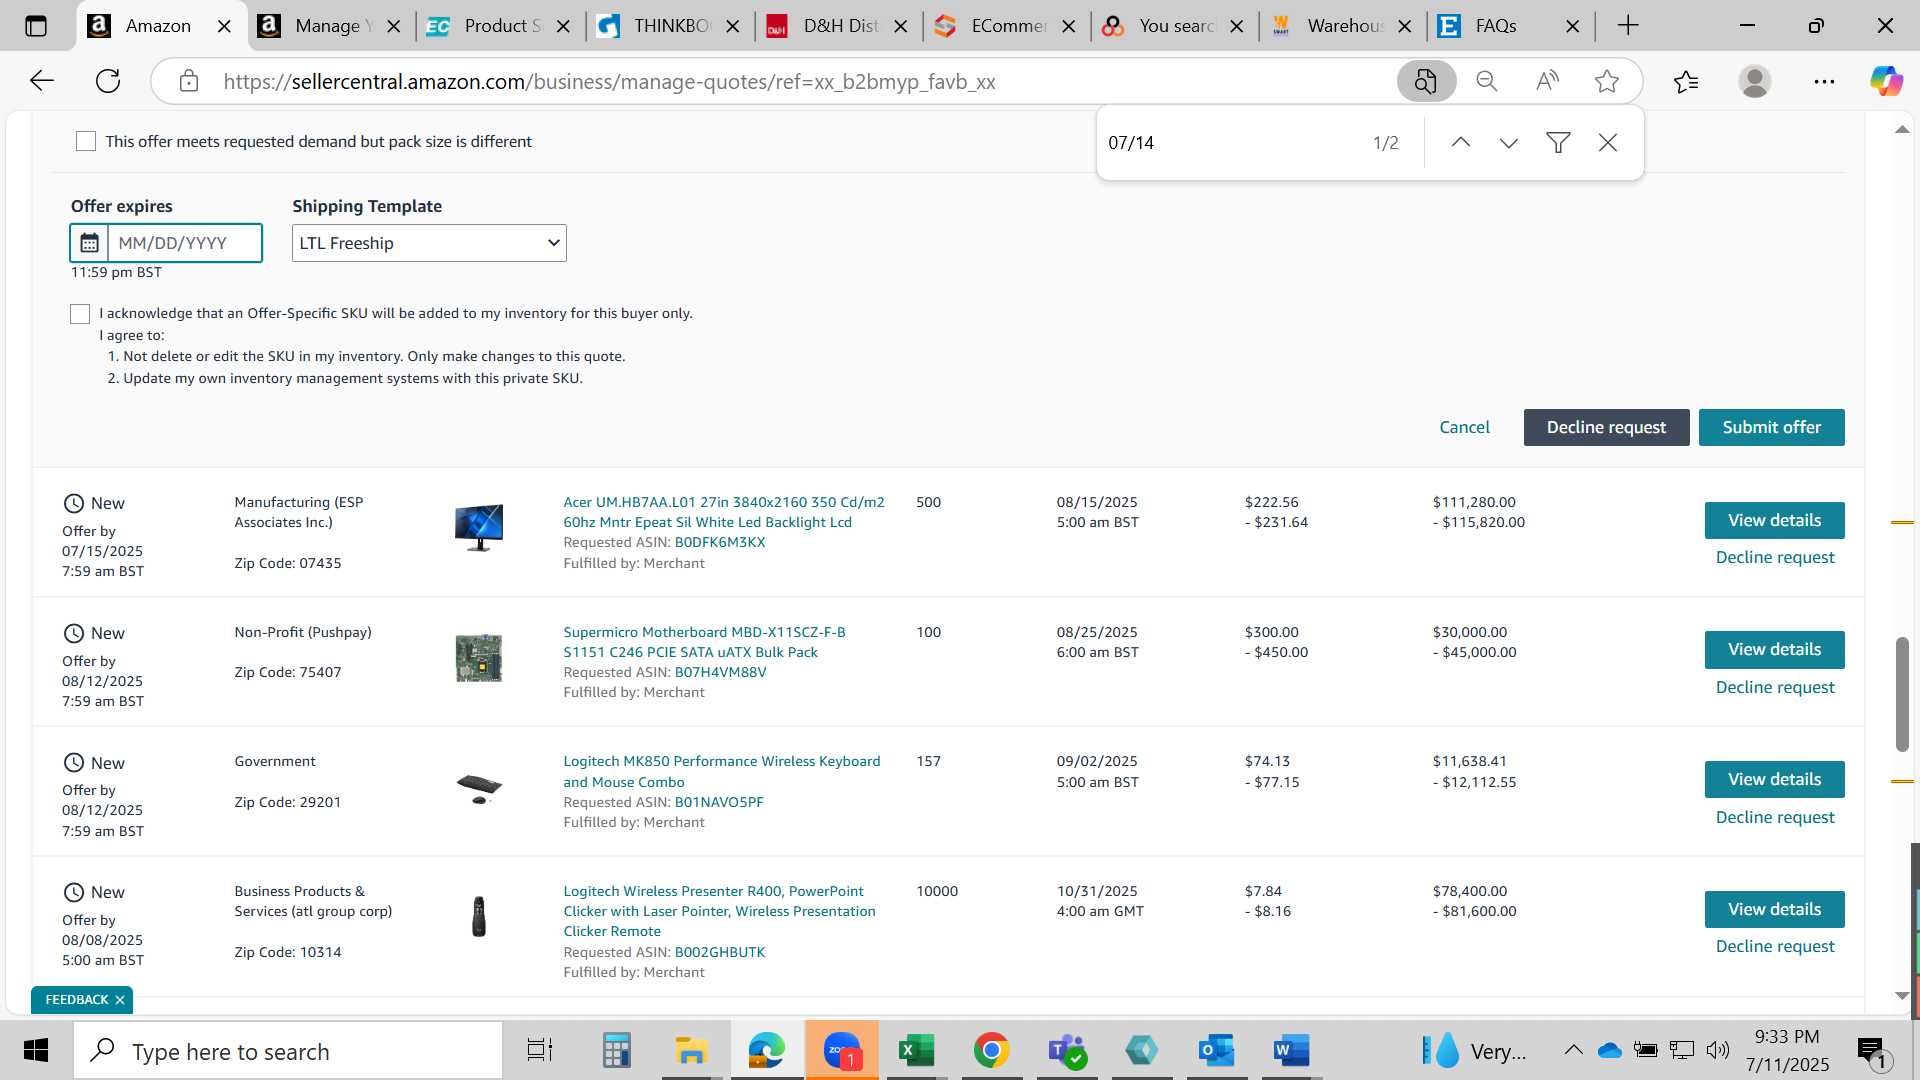This screenshot has width=1920, height=1080.
Task: Reload the page with refresh icon
Action: (108, 81)
